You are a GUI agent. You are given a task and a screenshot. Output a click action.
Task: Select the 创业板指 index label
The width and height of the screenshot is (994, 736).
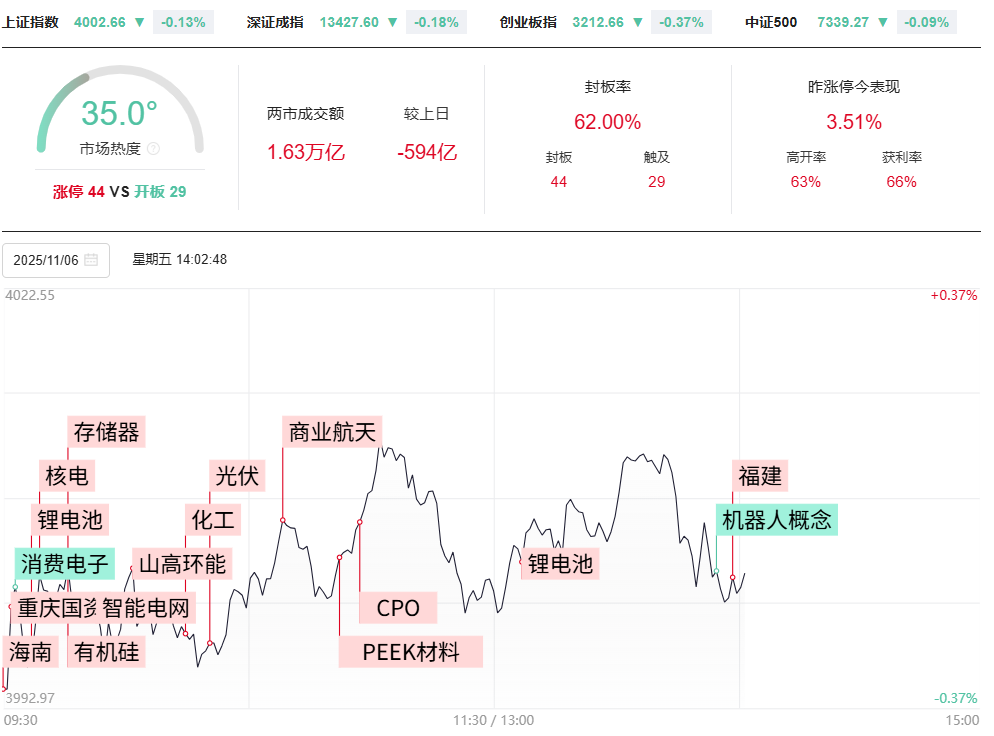click(528, 22)
